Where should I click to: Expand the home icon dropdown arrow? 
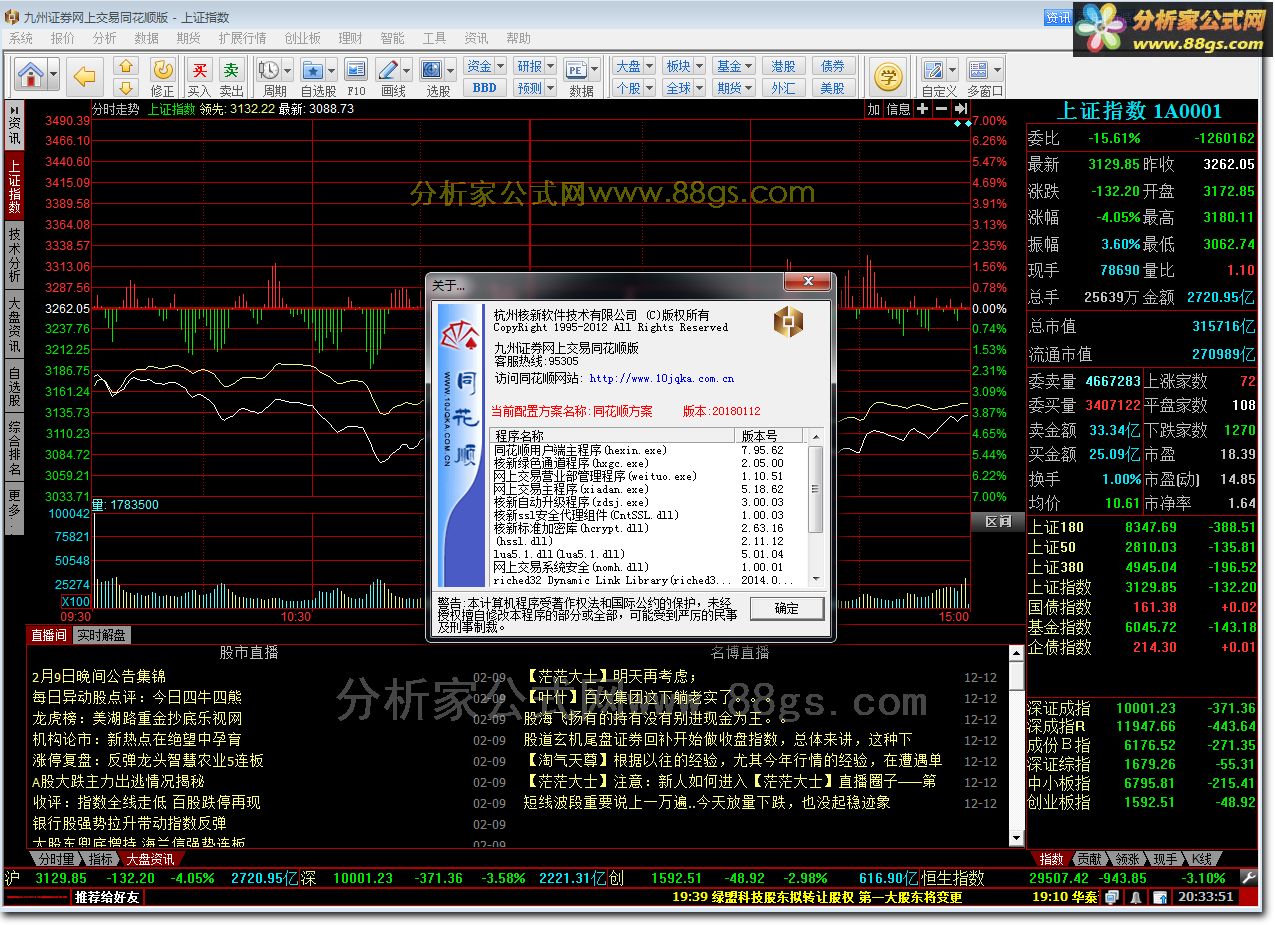tap(53, 75)
